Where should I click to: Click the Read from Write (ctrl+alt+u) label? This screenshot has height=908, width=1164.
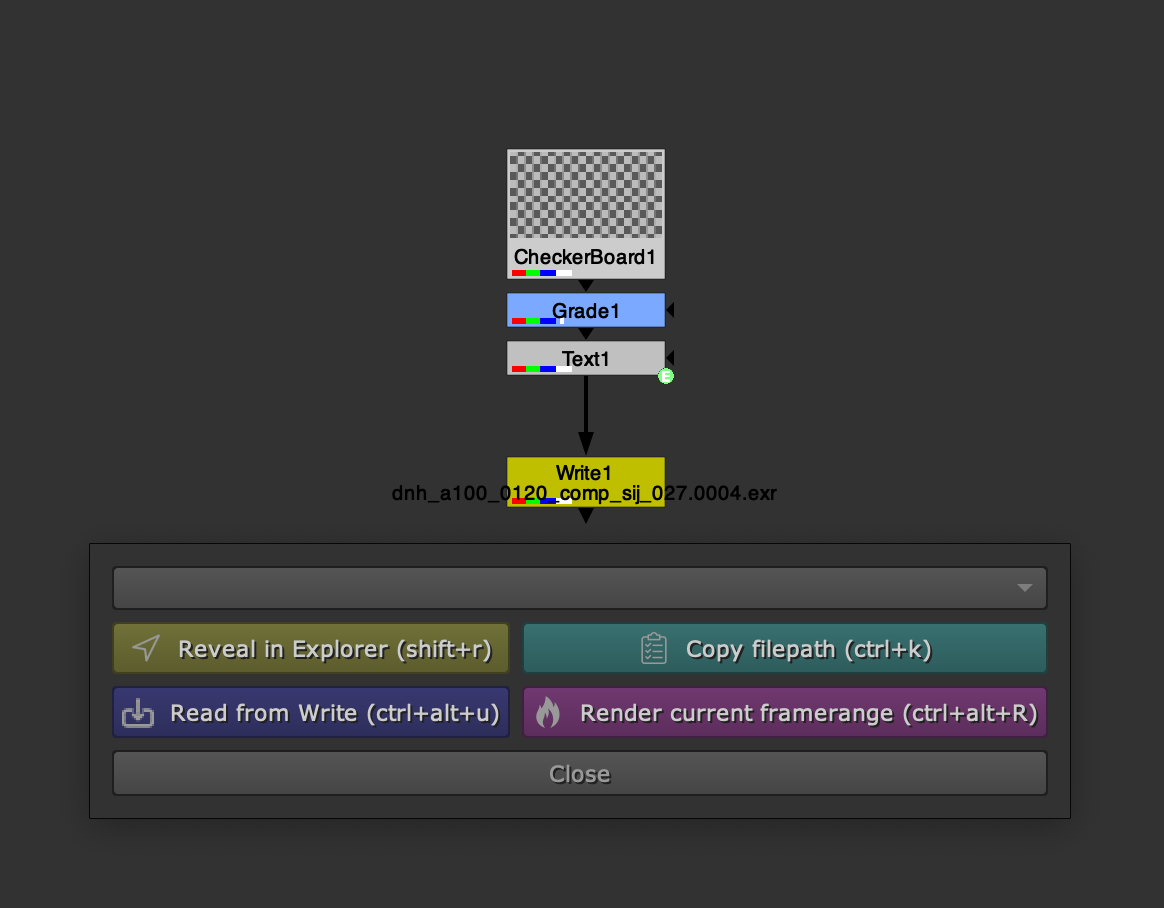click(x=334, y=713)
